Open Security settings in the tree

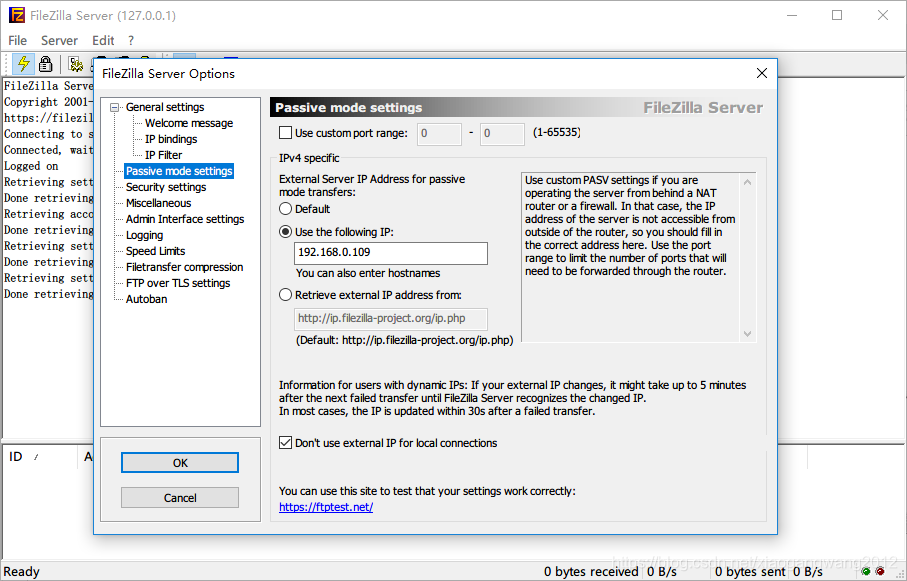pos(166,187)
